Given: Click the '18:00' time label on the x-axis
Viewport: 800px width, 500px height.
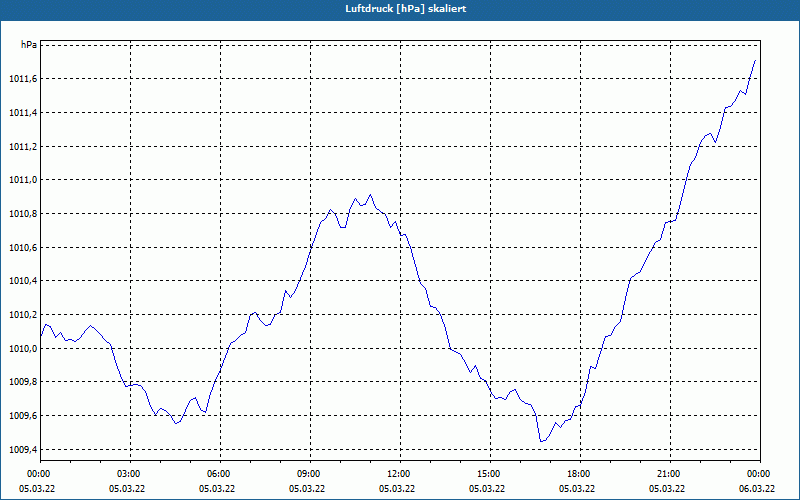Looking at the screenshot, I should (577, 474).
